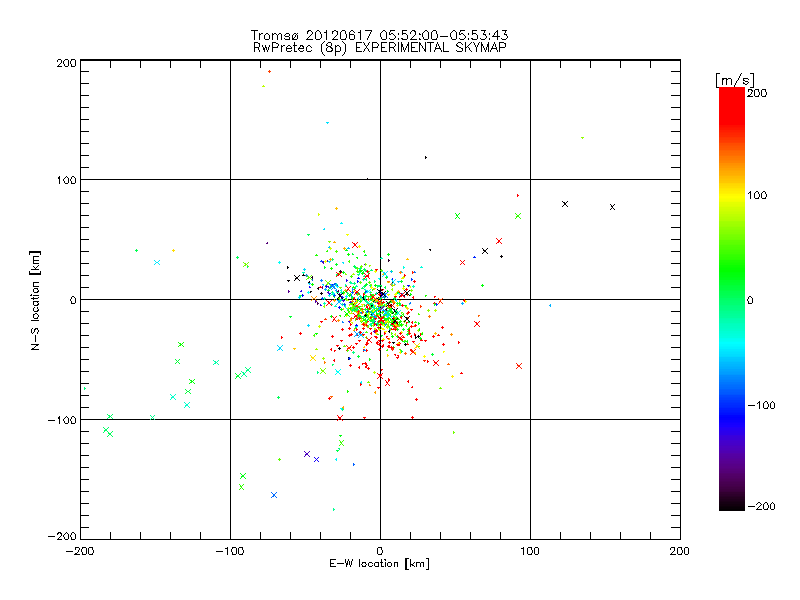
Task: Click the '-200' tick label on the E-W axis
Action: pyautogui.click(x=80, y=551)
